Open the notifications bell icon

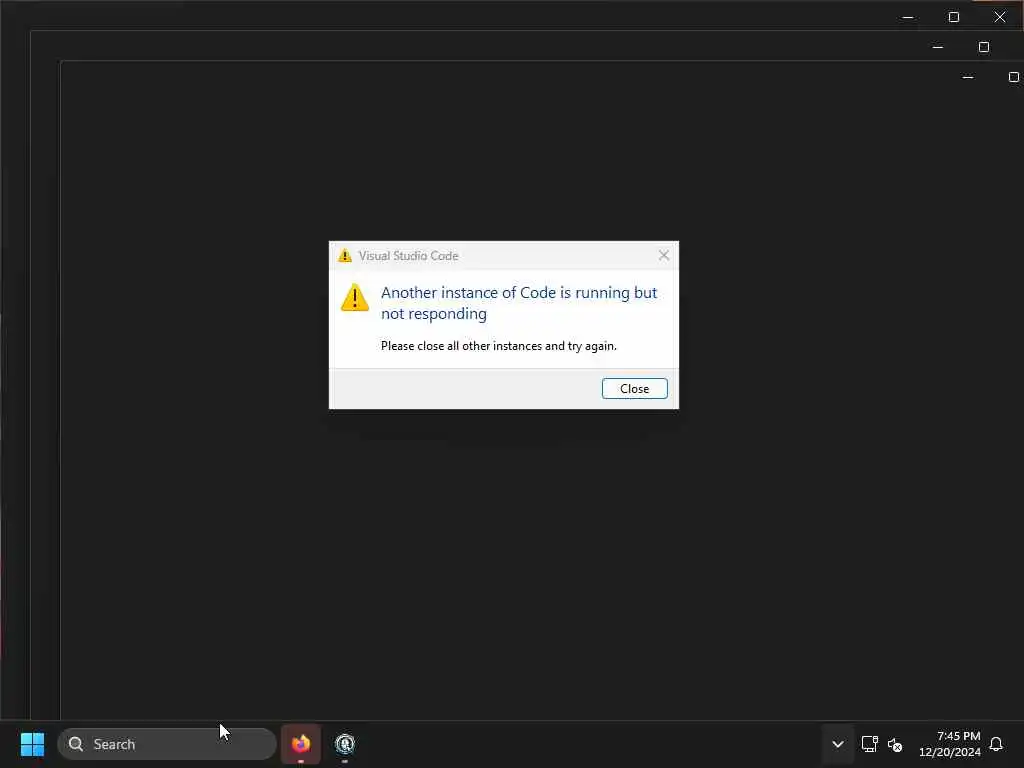point(996,744)
